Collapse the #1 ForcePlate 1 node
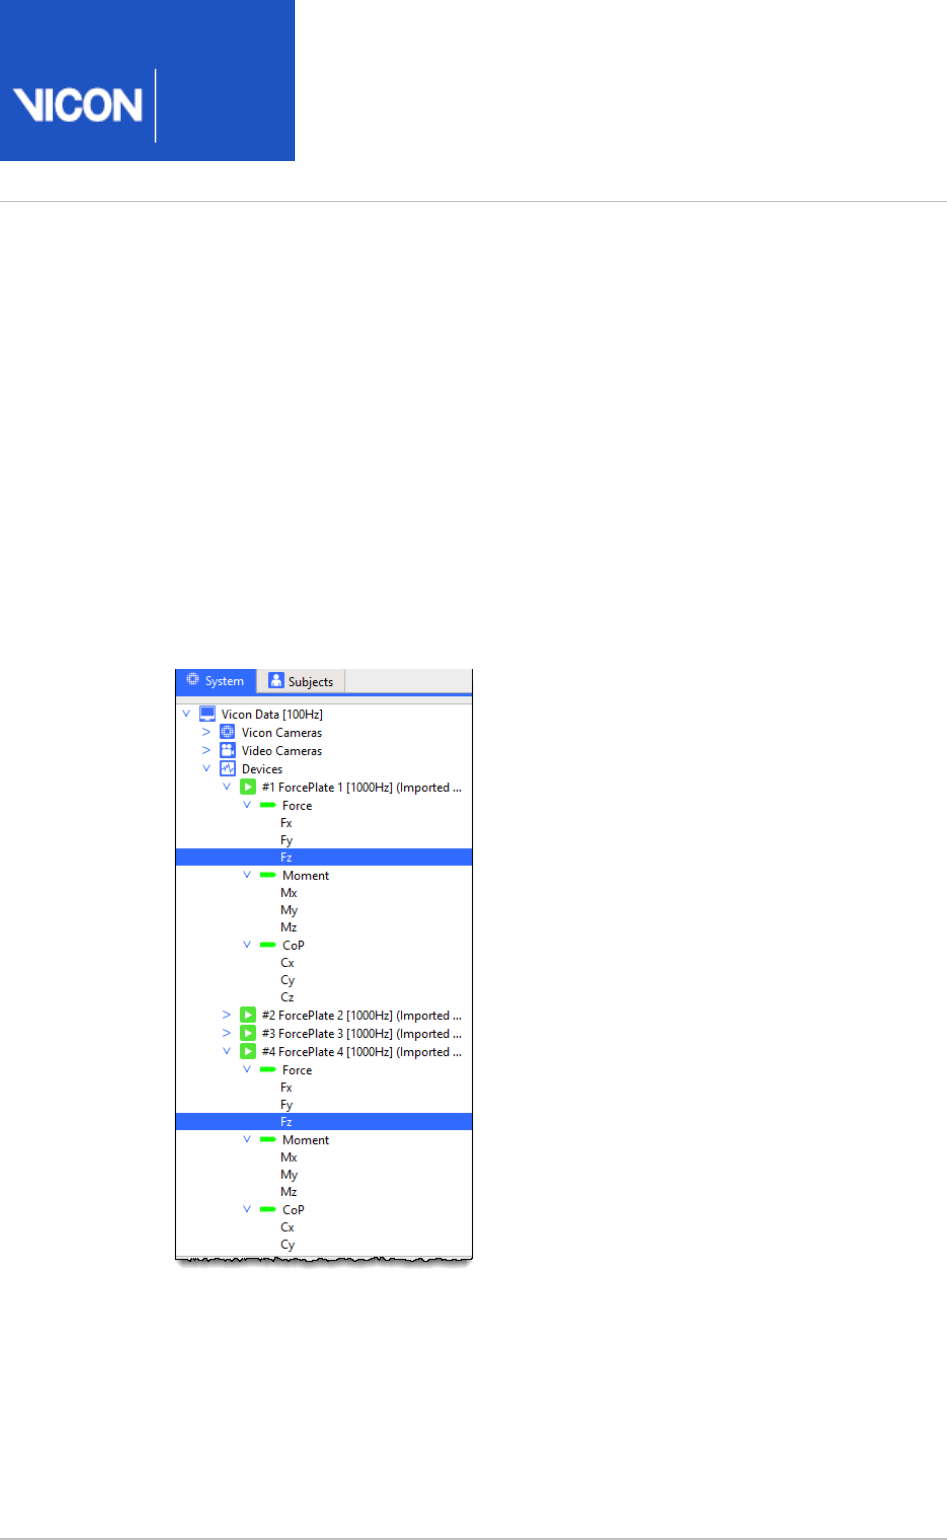The height and width of the screenshot is (1540, 947). coord(226,787)
